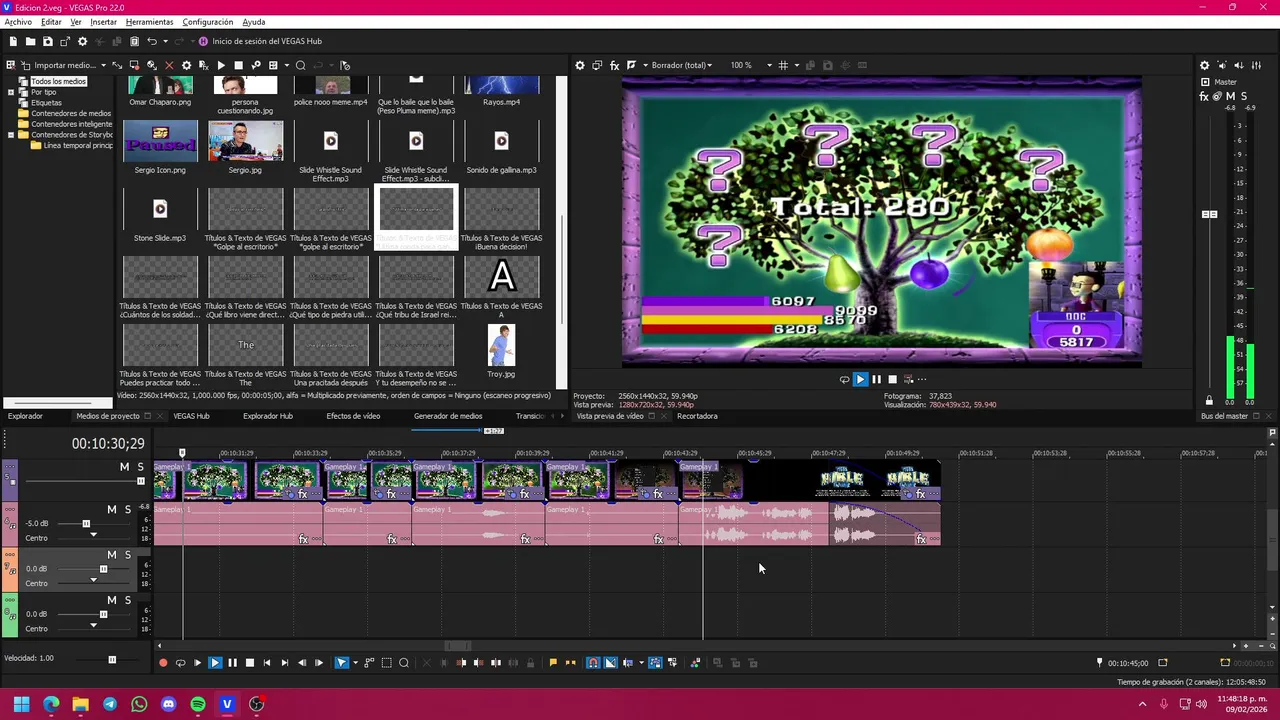Switch to the Recortadora tab
The height and width of the screenshot is (720, 1280).
coord(697,416)
